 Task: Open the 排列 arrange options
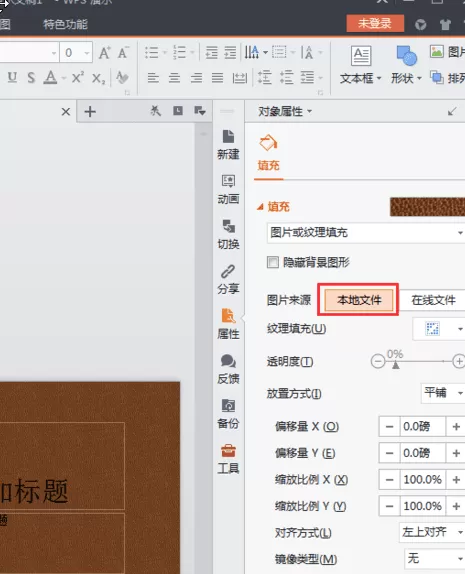tap(448, 78)
